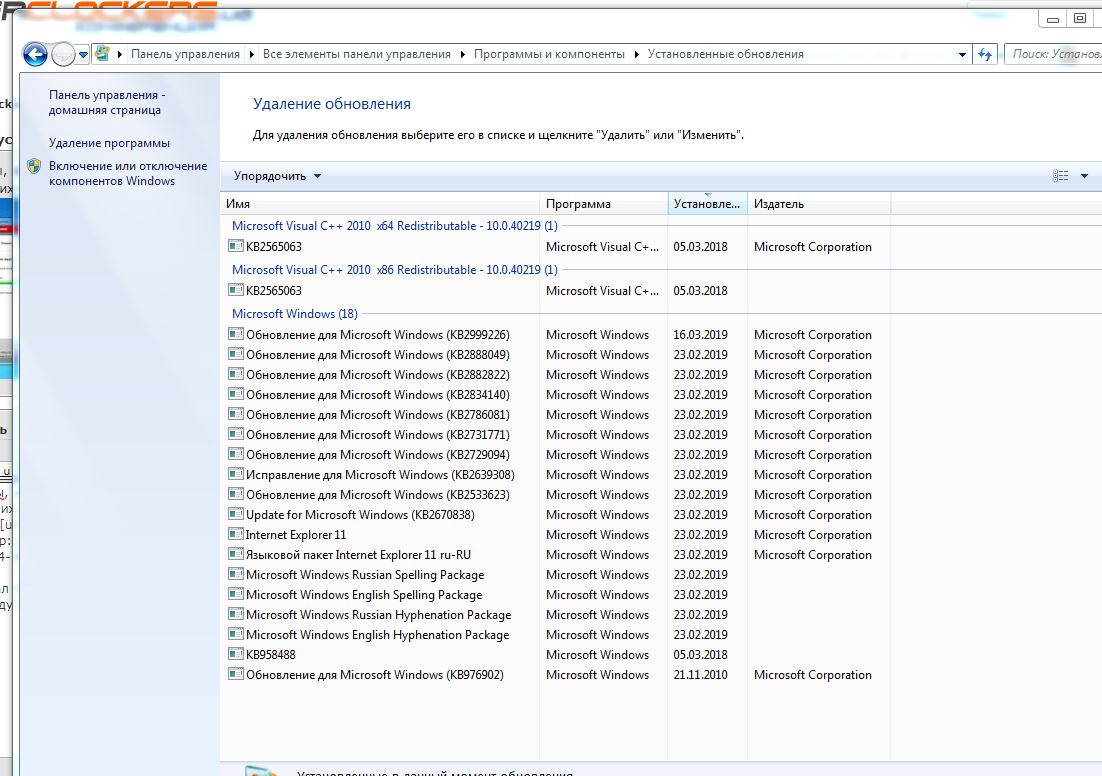The image size is (1102, 776).
Task: Click icon of KB2565063 under x86 group
Action: click(235, 290)
